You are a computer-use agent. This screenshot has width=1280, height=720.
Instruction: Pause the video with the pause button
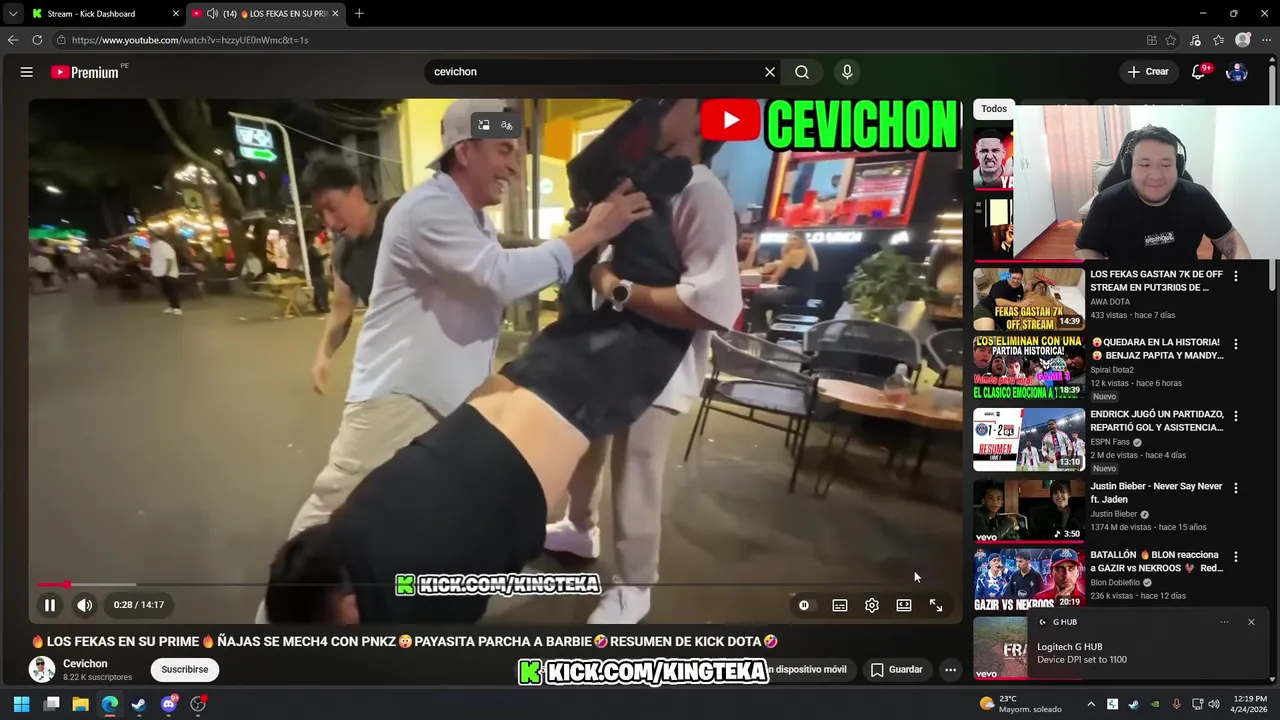point(50,605)
